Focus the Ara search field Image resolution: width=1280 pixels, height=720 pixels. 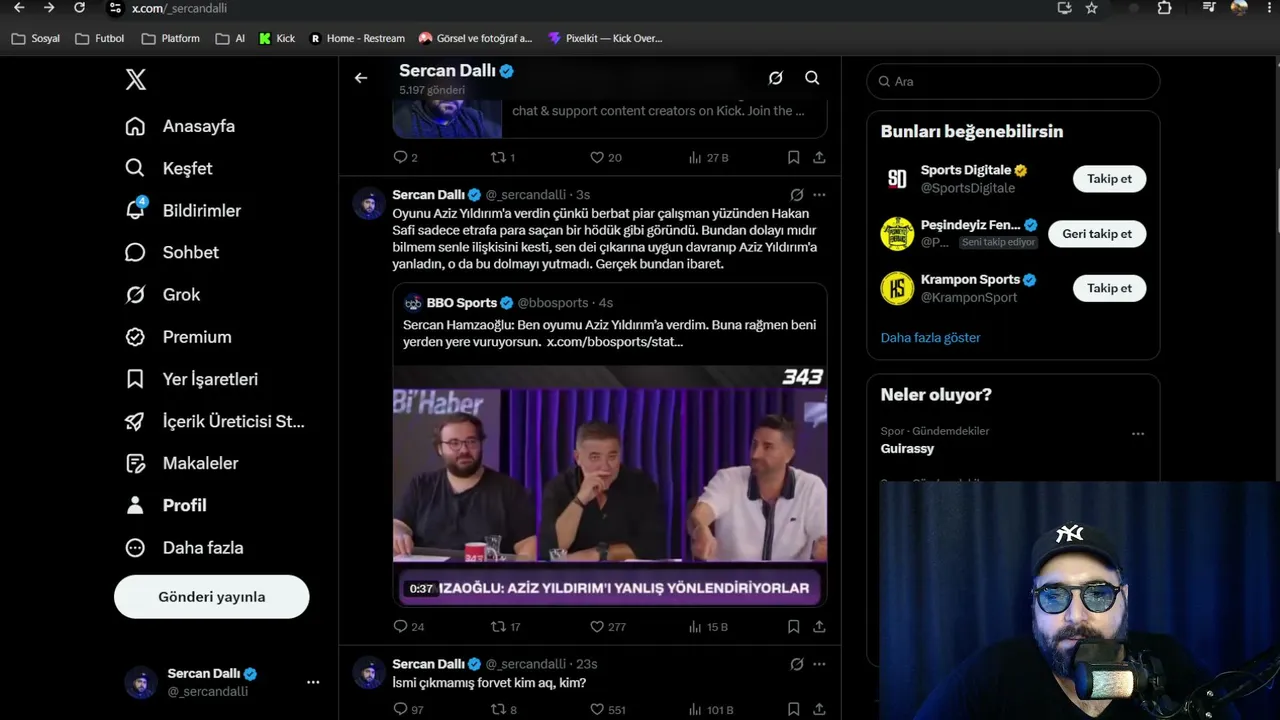[x=1013, y=81]
